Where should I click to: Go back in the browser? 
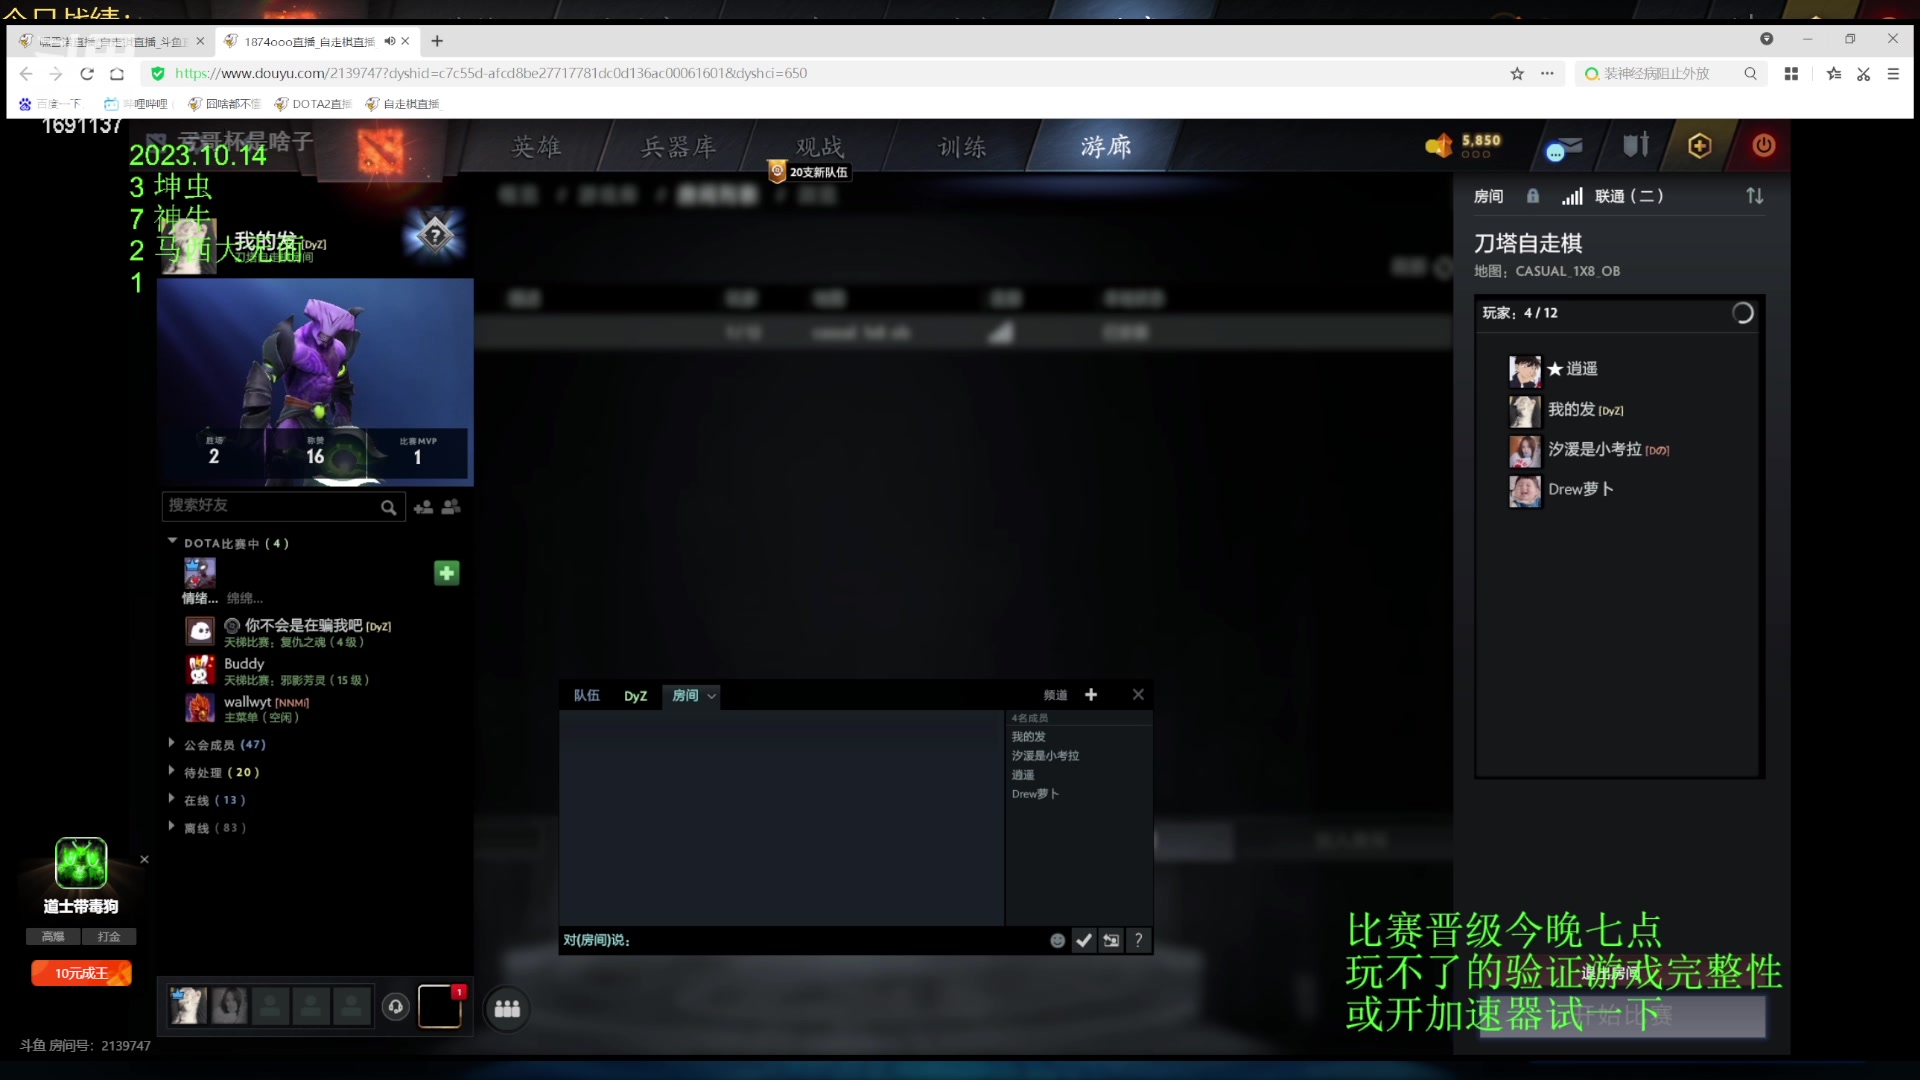[26, 74]
